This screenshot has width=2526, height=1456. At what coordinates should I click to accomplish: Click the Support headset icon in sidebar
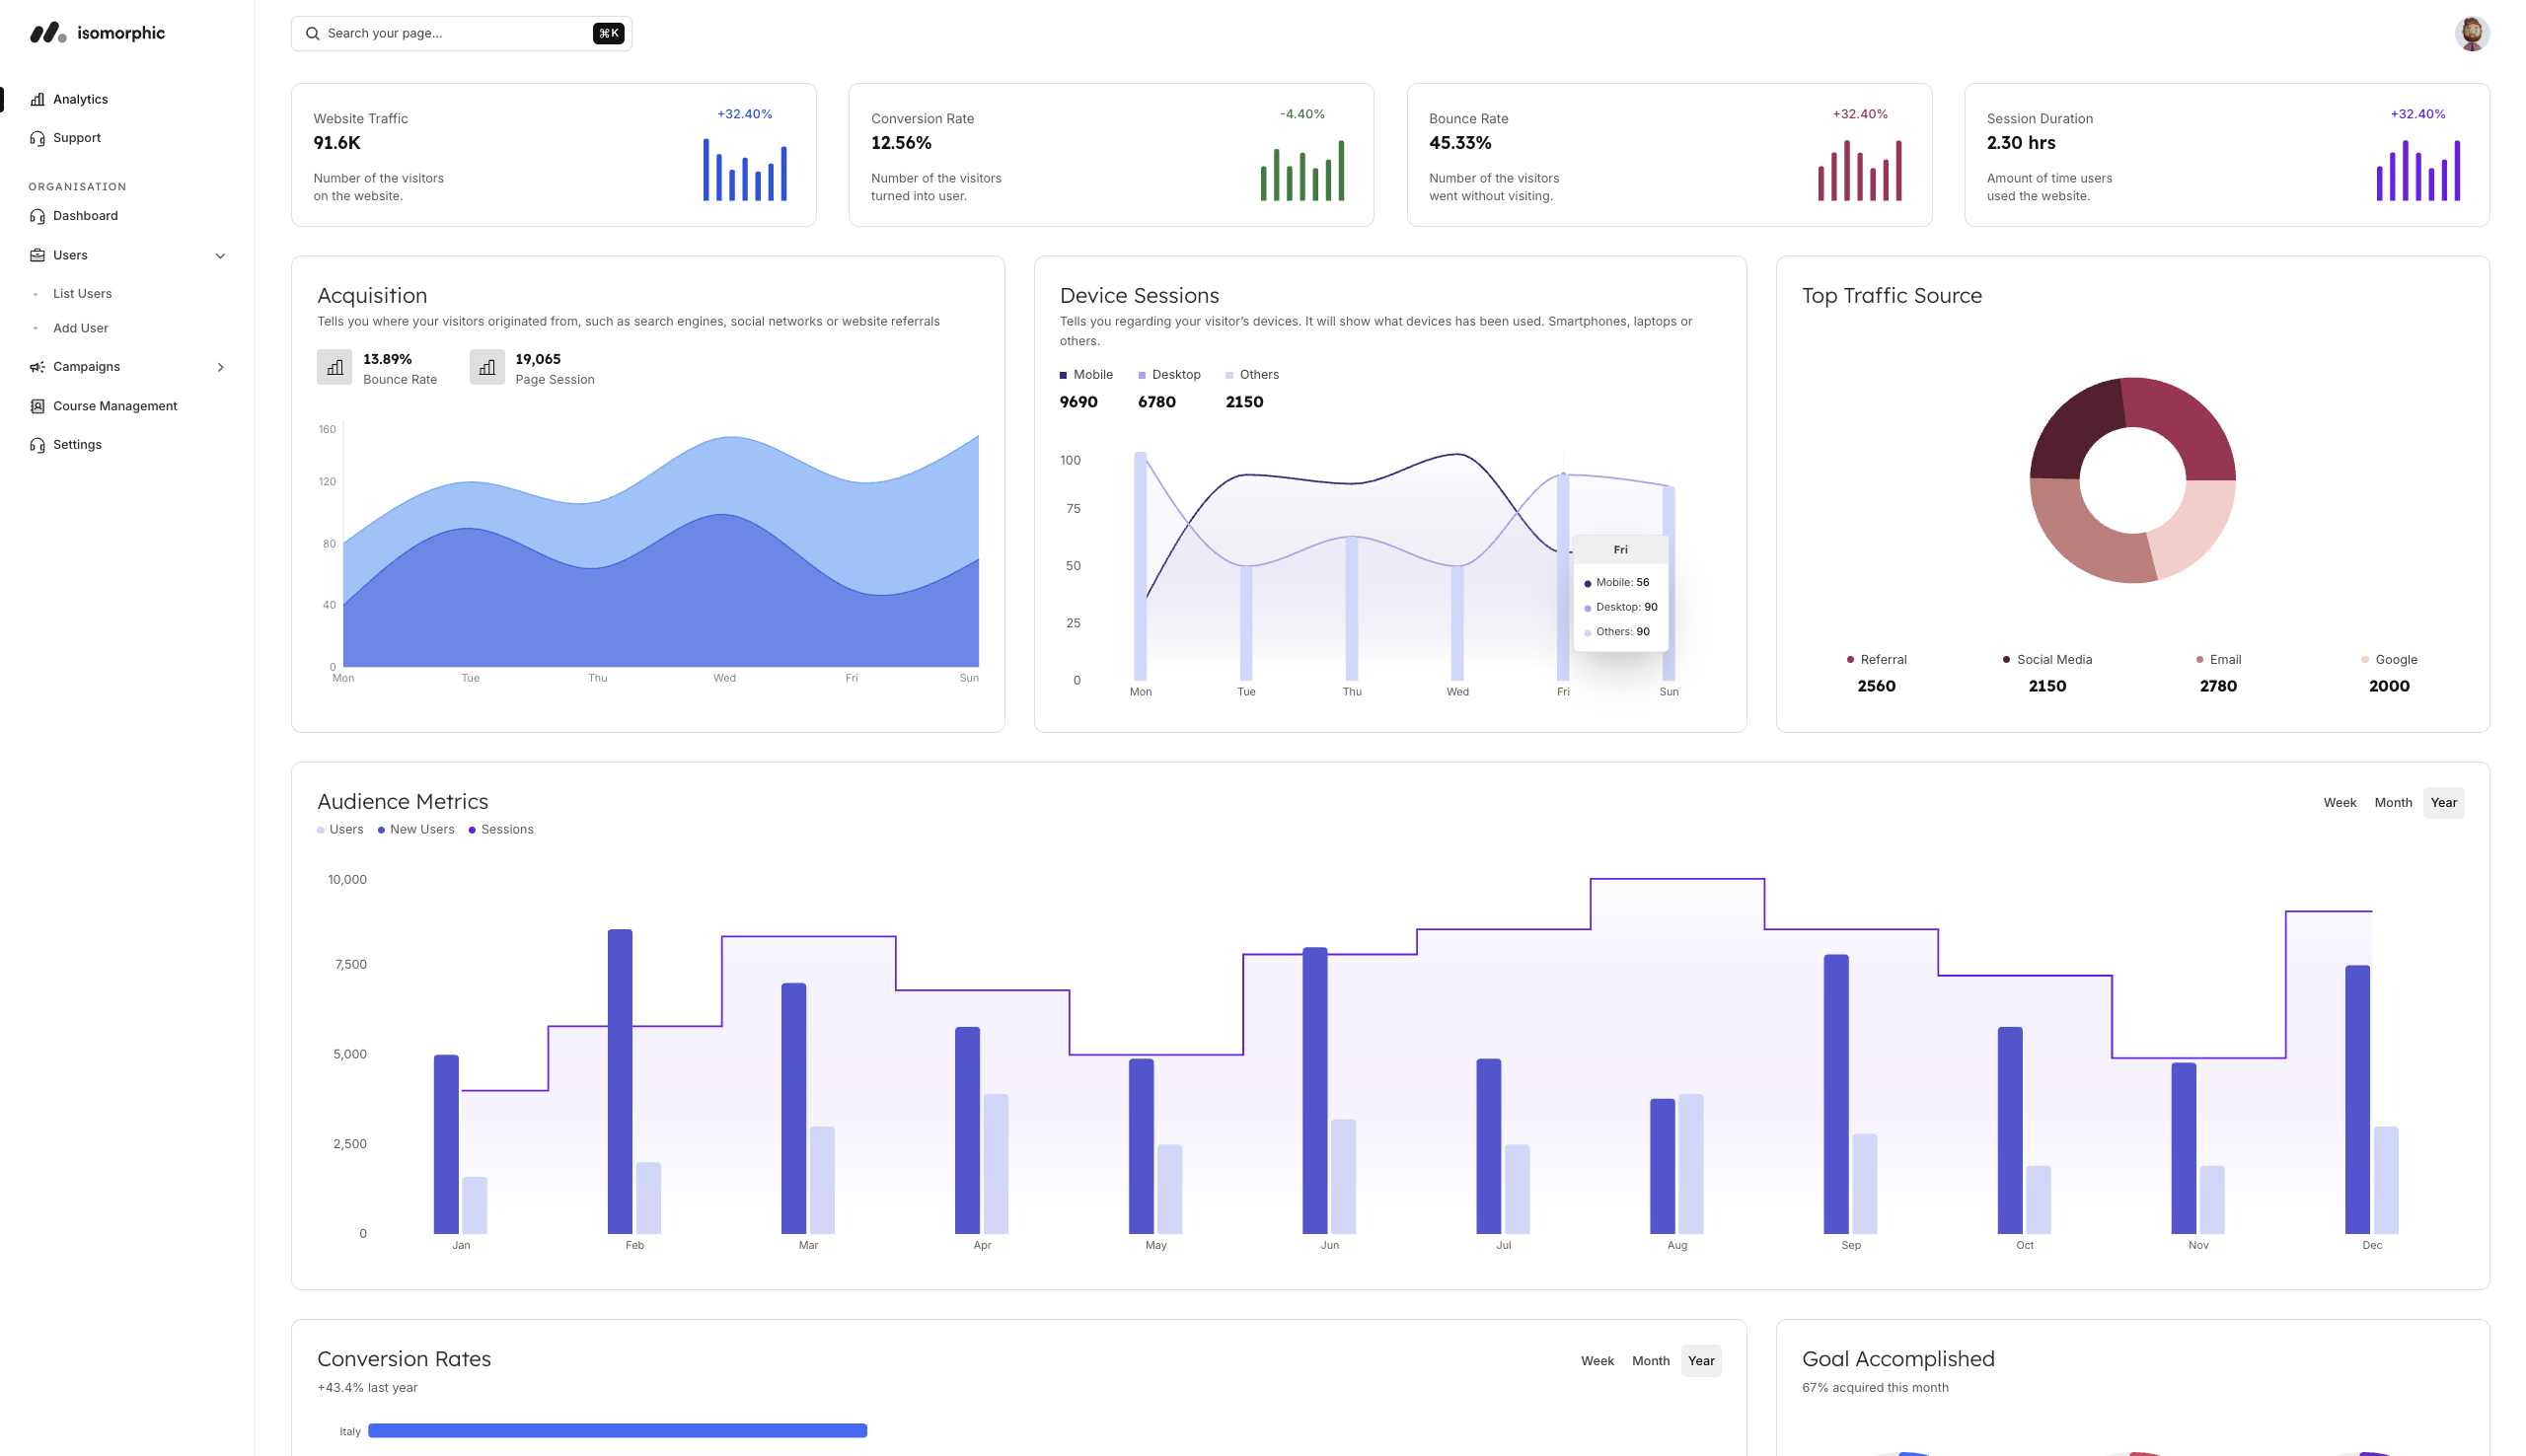tap(37, 138)
